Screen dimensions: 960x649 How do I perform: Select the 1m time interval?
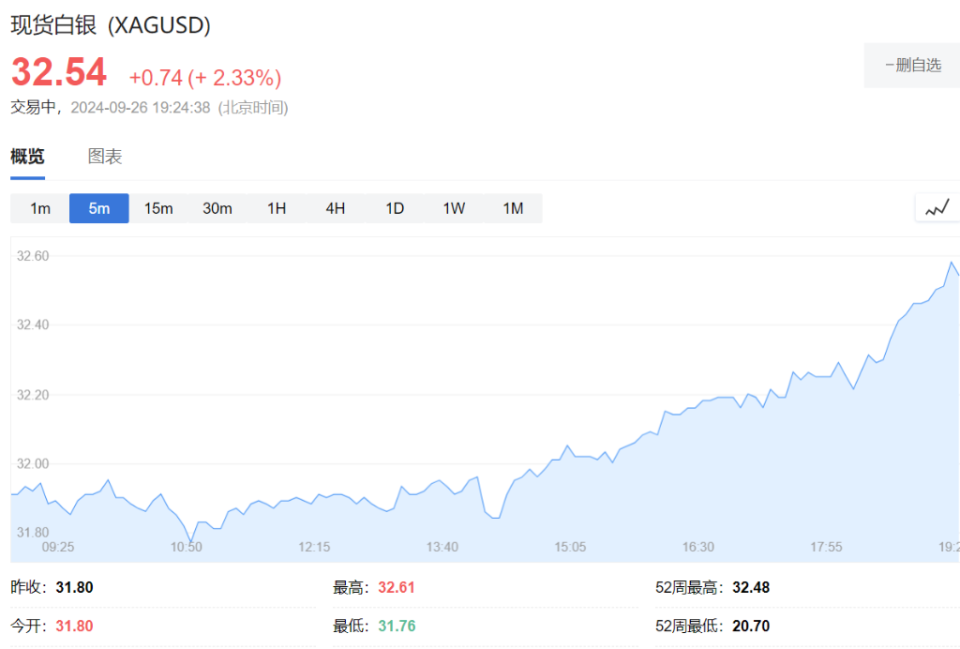(40, 208)
